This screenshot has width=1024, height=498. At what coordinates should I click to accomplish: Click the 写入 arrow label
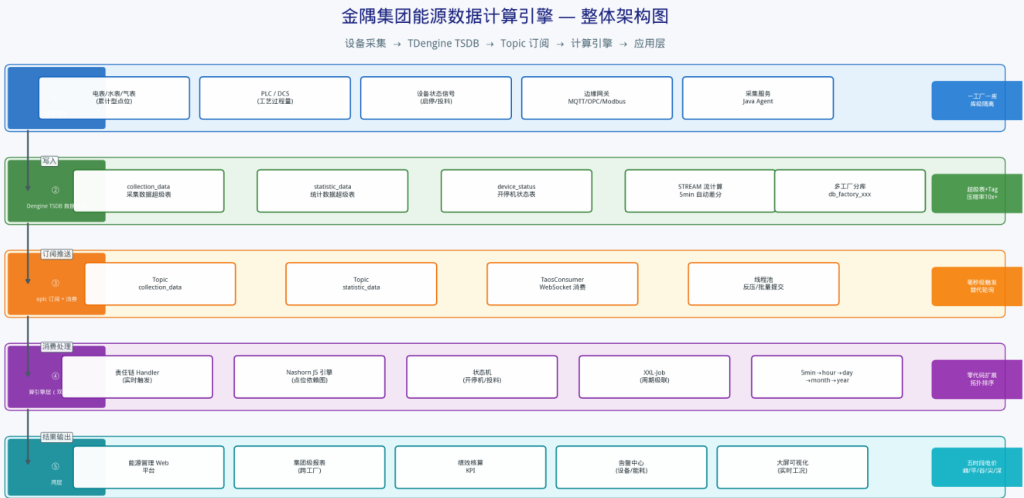[x=50, y=161]
